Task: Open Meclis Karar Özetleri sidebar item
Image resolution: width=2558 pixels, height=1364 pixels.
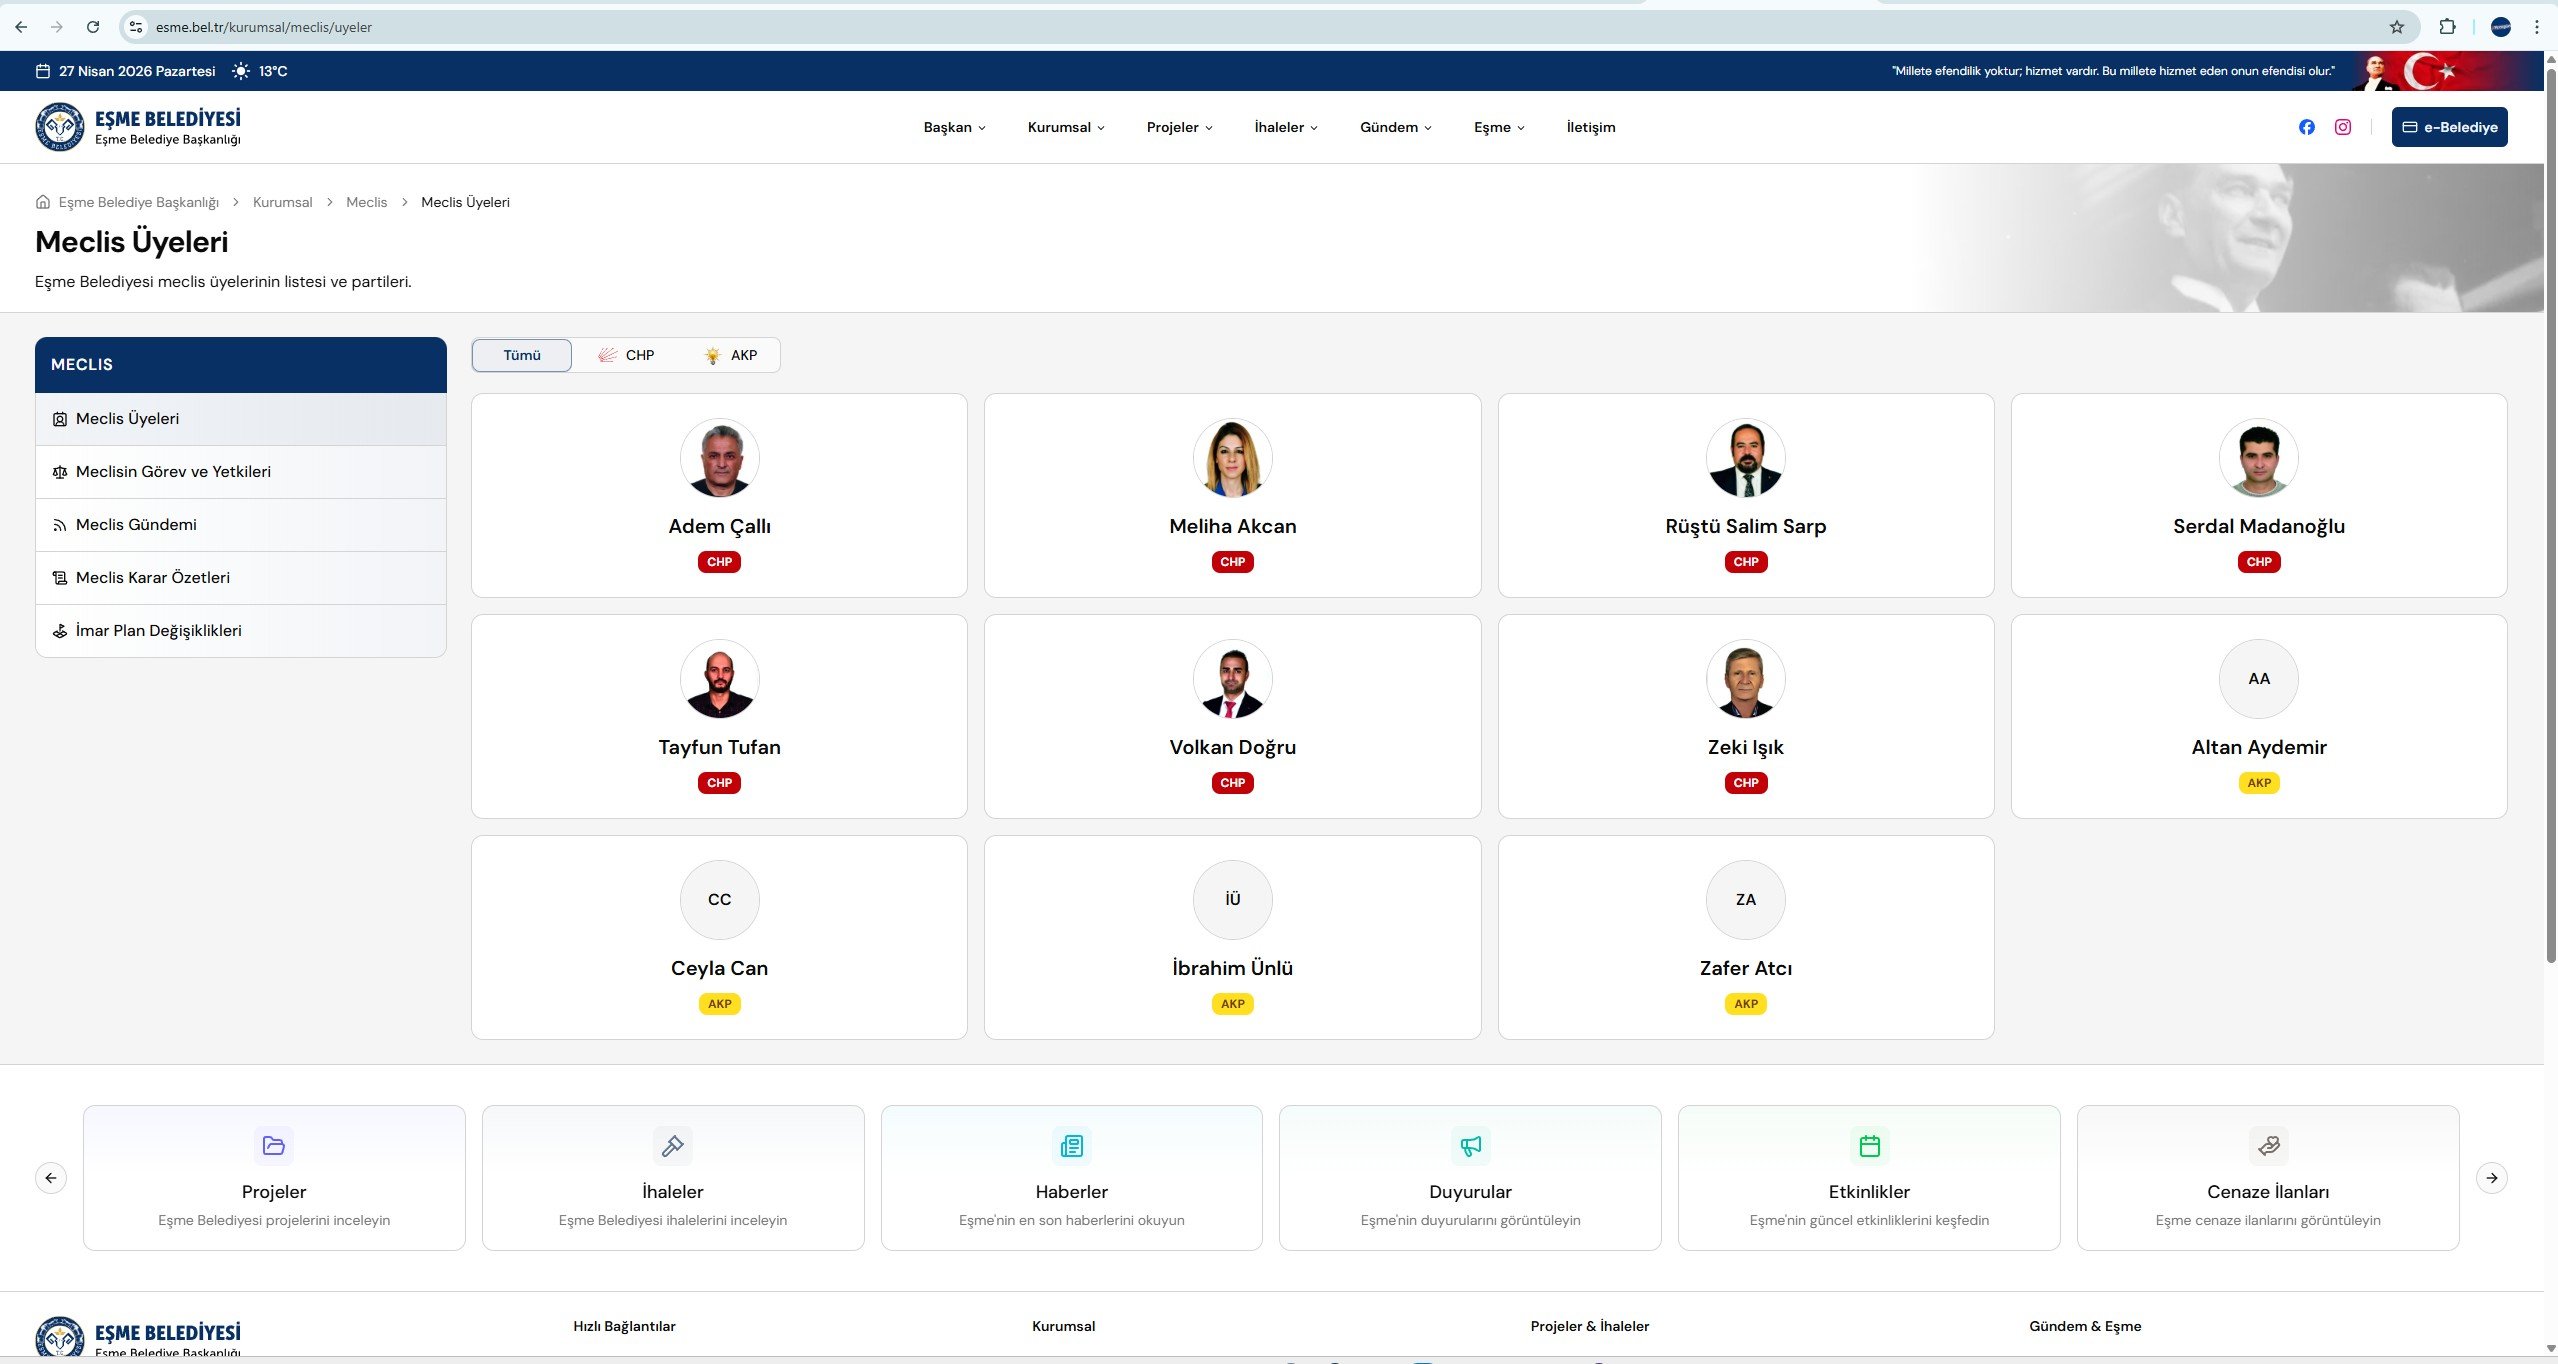Action: tap(152, 578)
